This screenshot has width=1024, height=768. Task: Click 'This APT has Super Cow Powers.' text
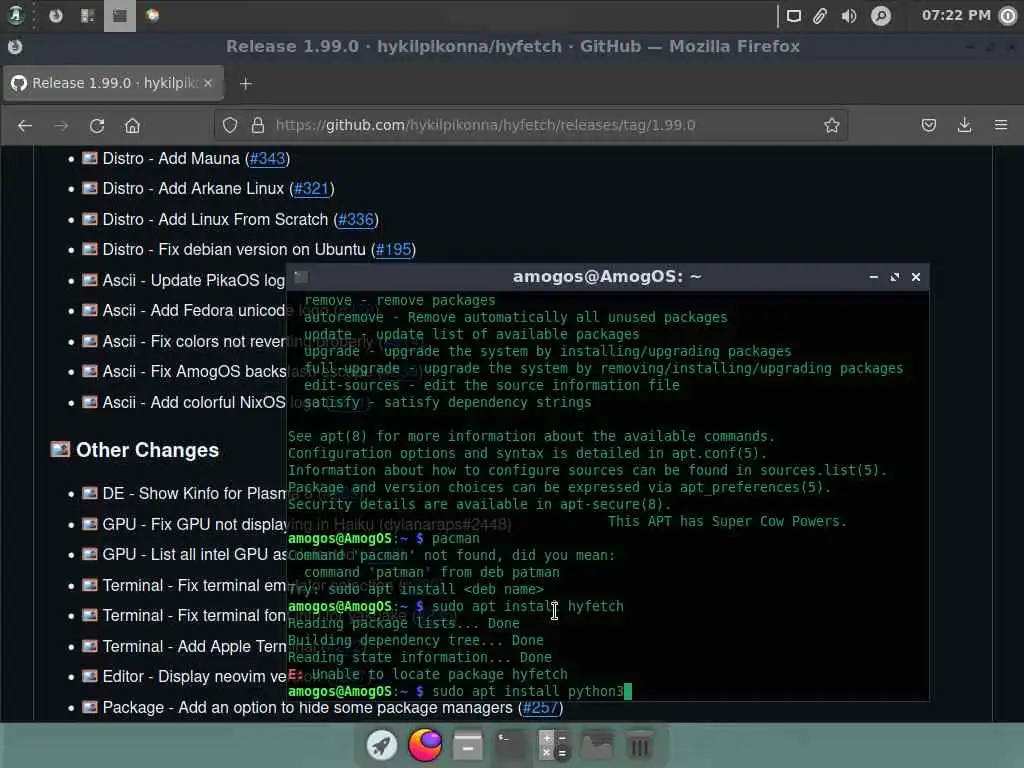728,521
